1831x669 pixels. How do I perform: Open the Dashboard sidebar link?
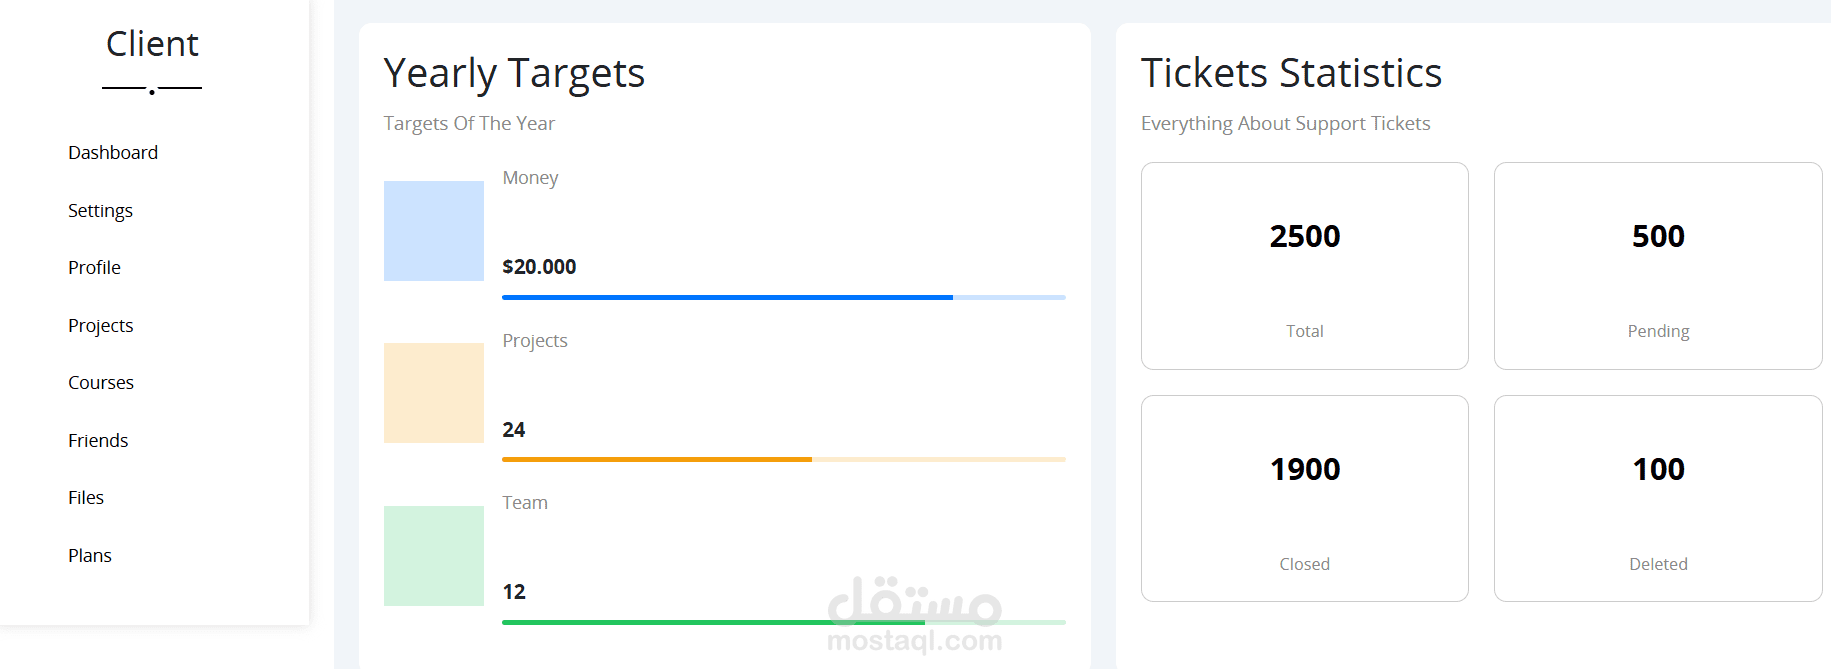[x=113, y=153]
